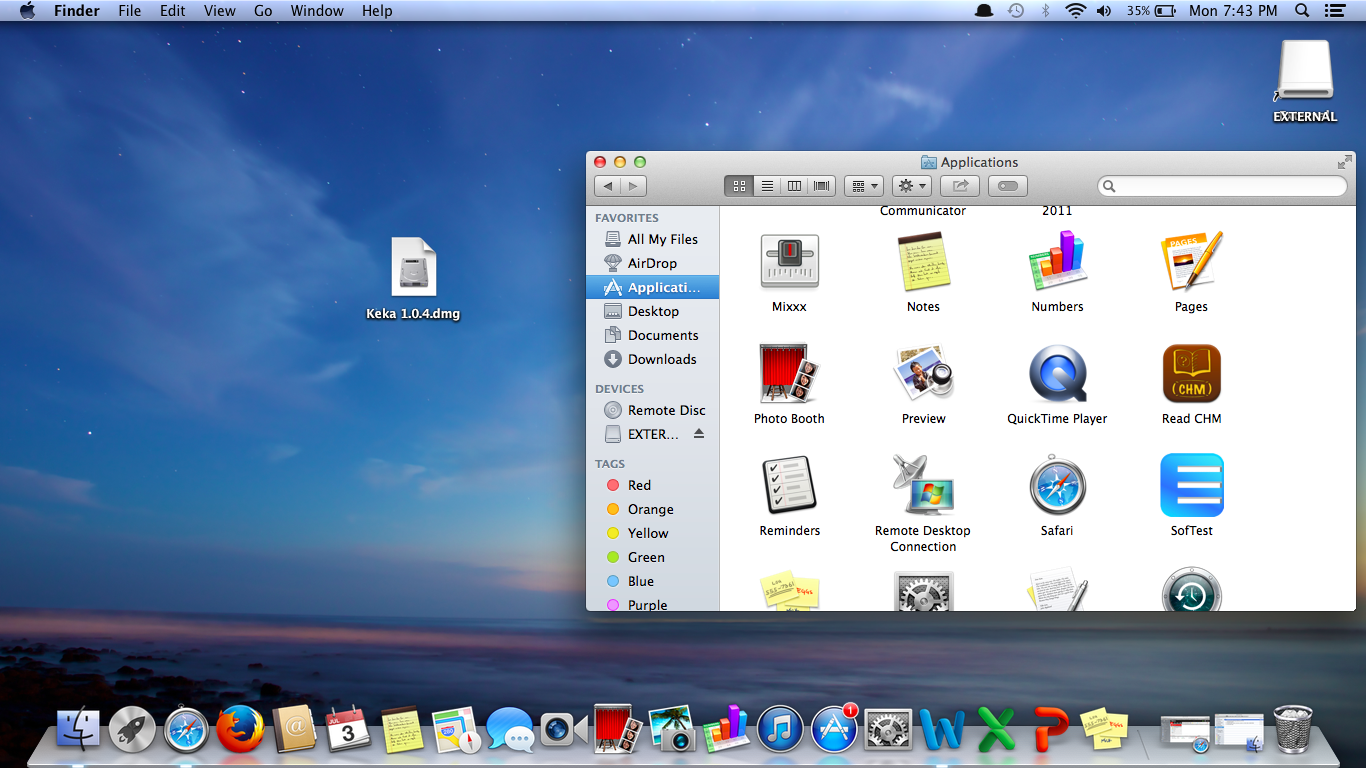Screen dimensions: 1366x768
Task: Eject the EXTERNAL device in sidebar
Action: pos(699,434)
